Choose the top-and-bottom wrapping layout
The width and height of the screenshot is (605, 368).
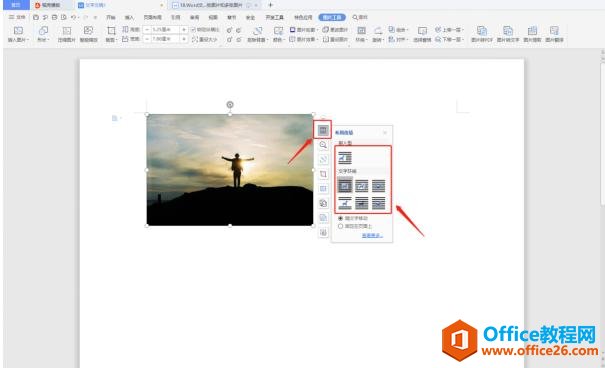345,203
